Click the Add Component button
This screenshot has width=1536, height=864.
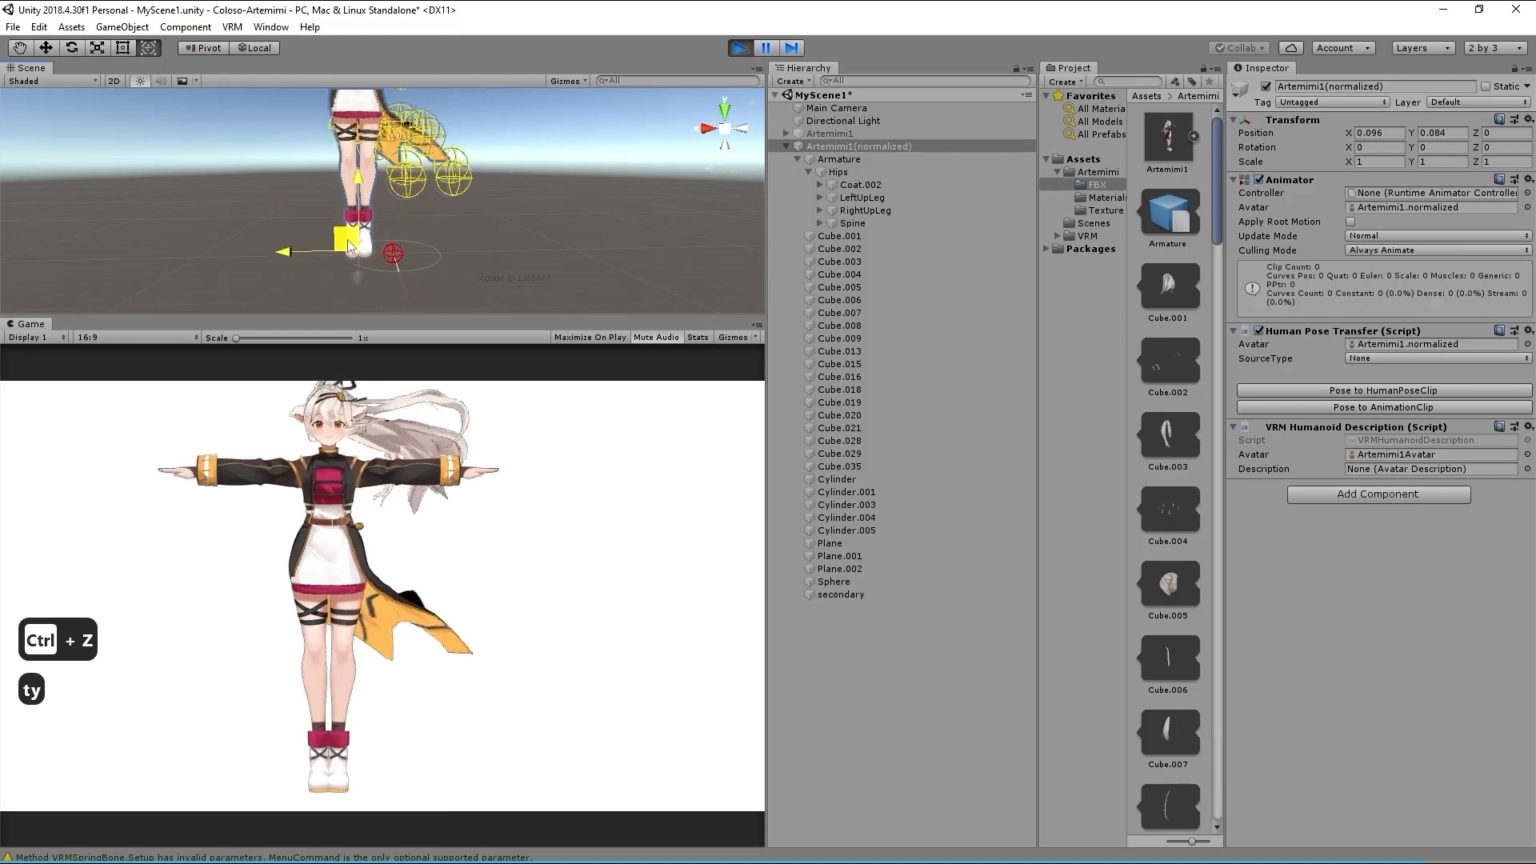coord(1378,493)
